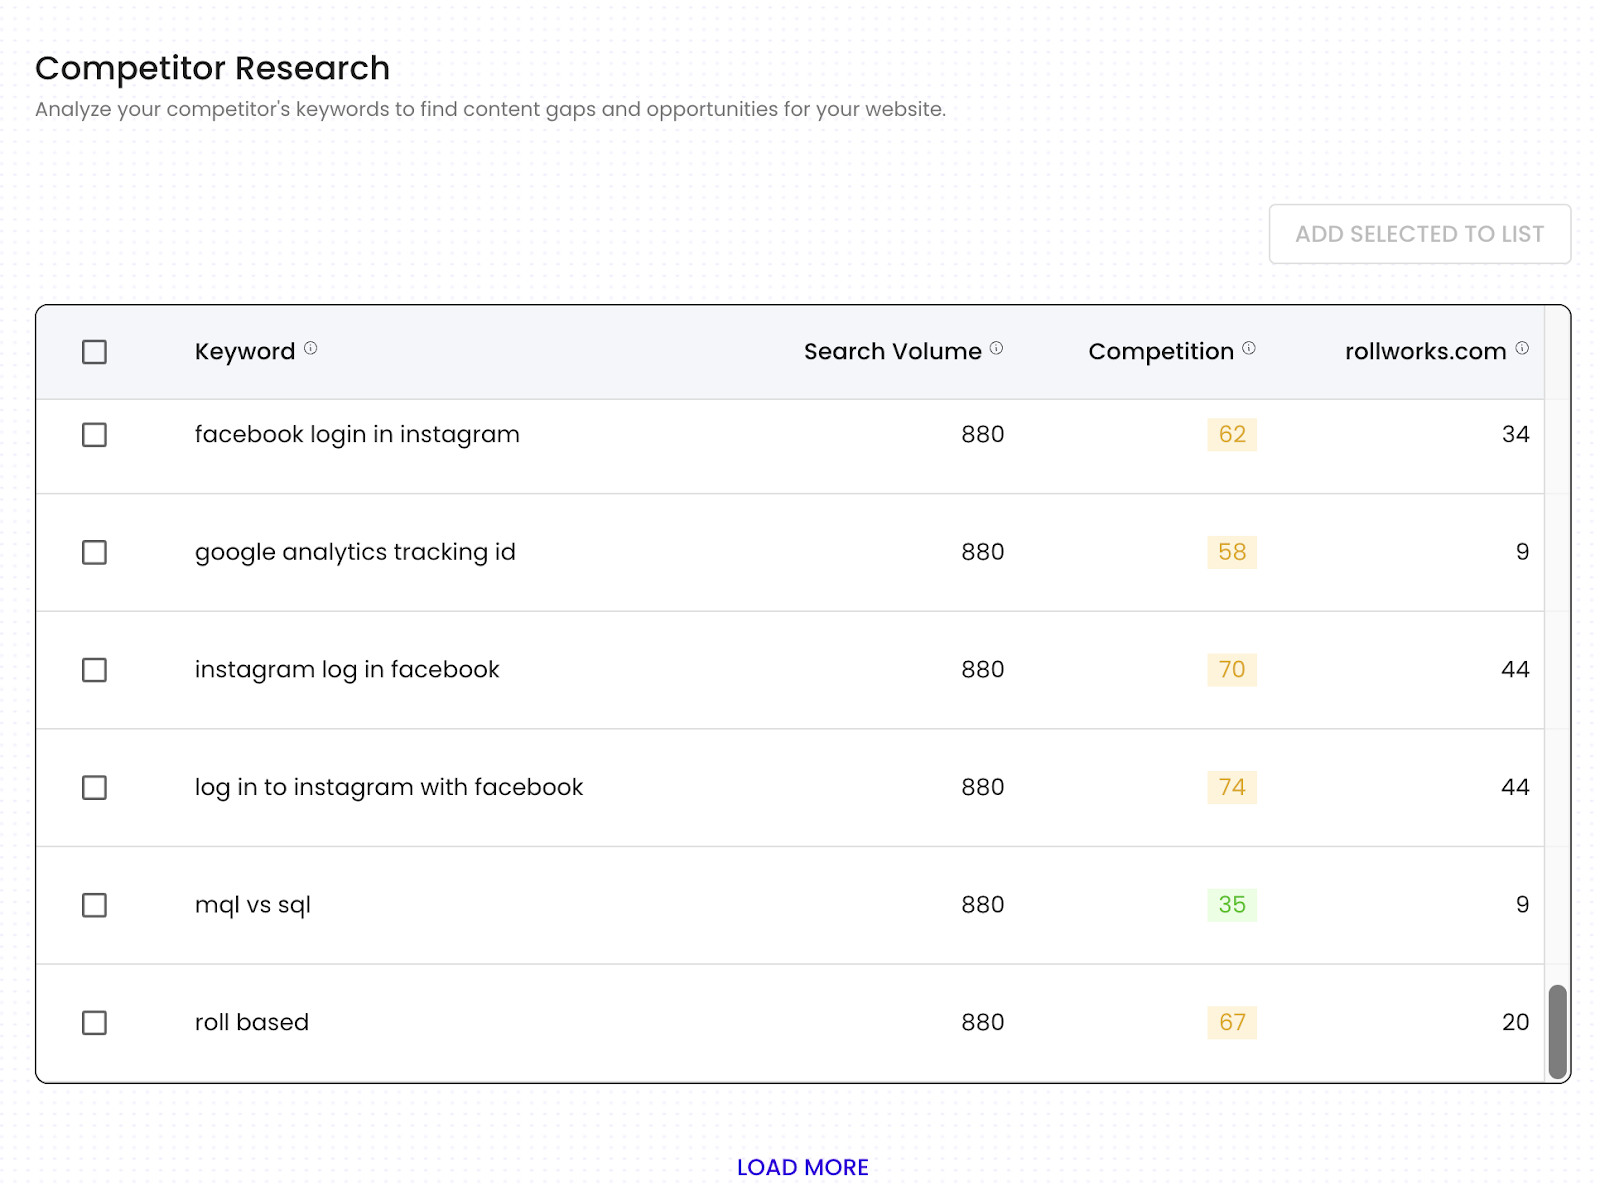Viewport: 1600px width, 1186px height.
Task: Click the competition score 62 badge
Action: 1232,435
